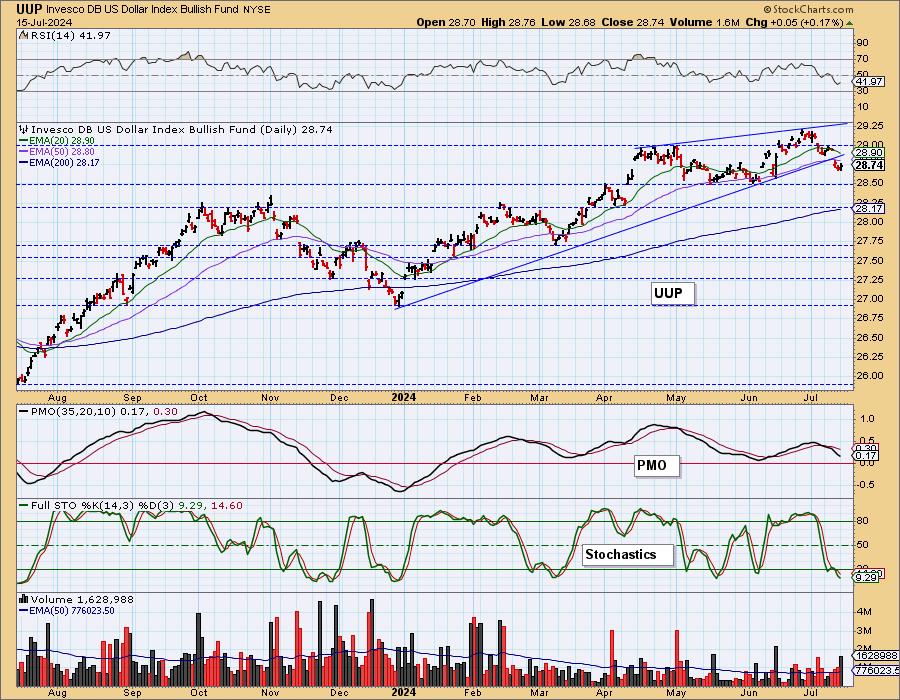Click the 27.00 label on the price axis
The height and width of the screenshot is (700, 900).
coord(870,298)
